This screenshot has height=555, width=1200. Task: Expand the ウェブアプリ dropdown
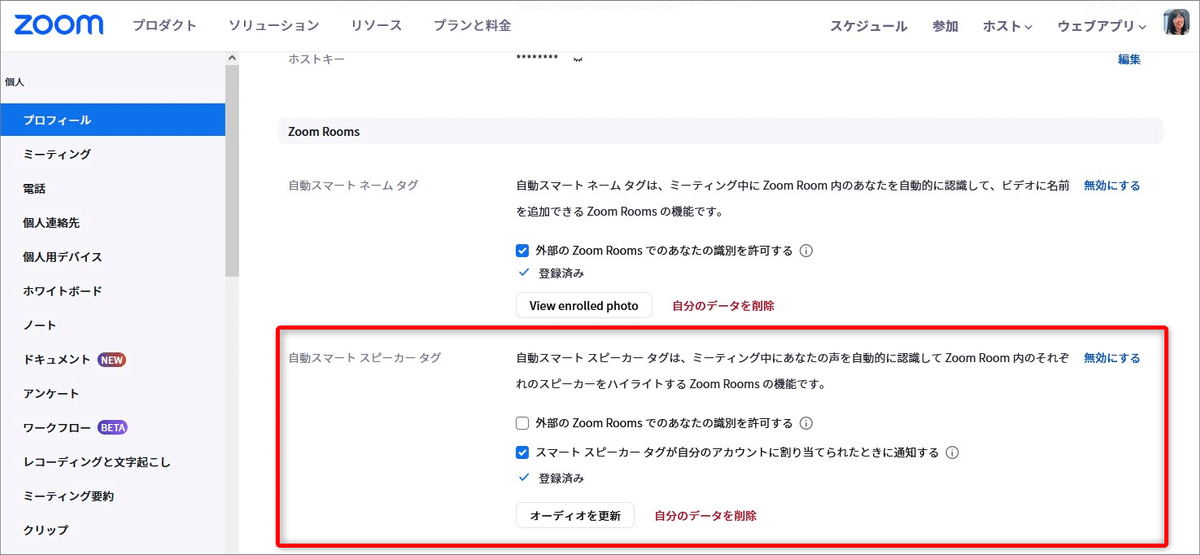pos(1102,26)
